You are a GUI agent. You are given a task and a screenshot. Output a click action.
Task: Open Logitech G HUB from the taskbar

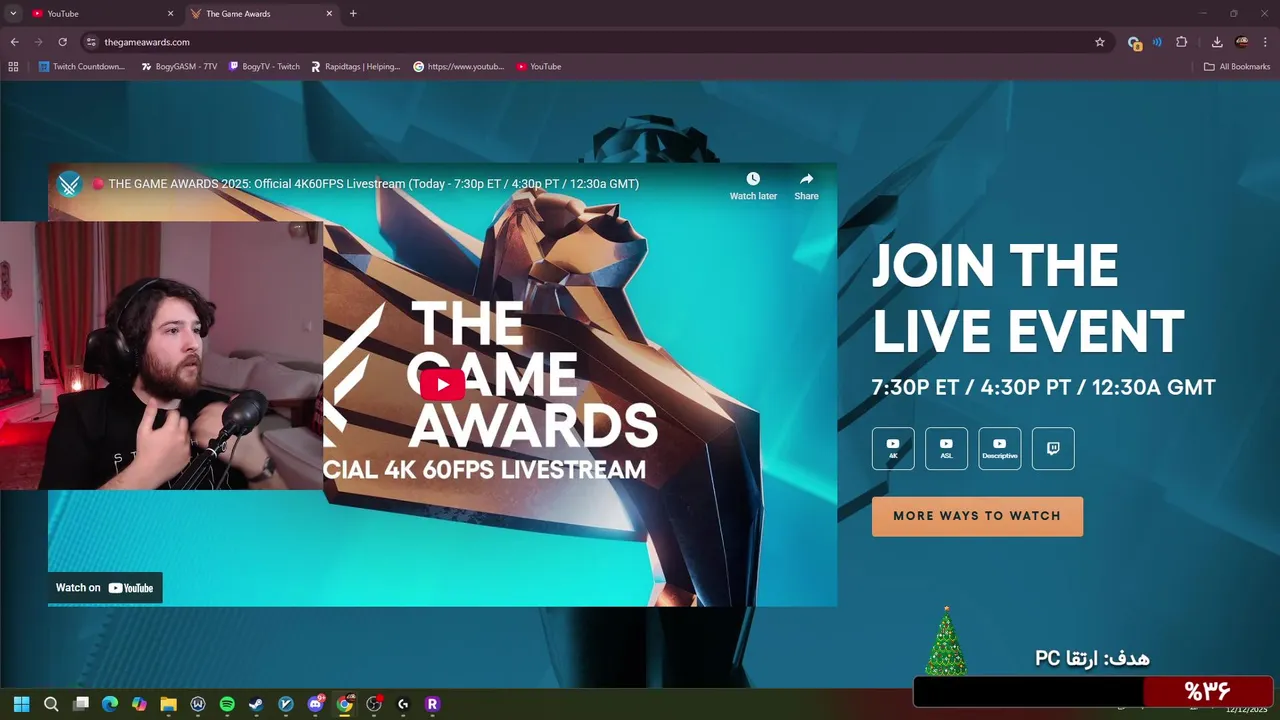(403, 704)
